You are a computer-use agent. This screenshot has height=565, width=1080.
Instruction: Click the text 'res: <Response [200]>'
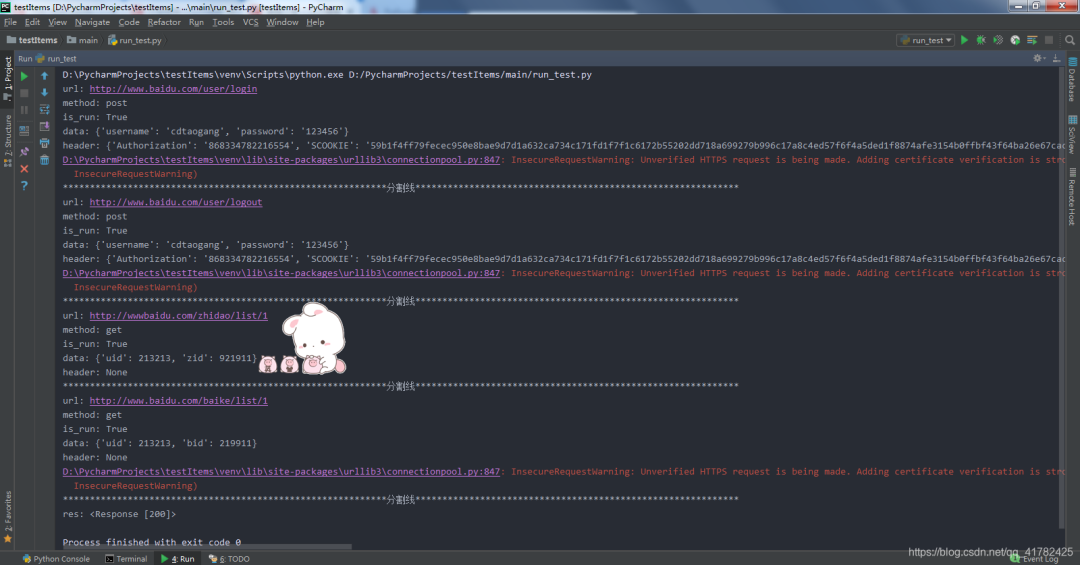[119, 514]
